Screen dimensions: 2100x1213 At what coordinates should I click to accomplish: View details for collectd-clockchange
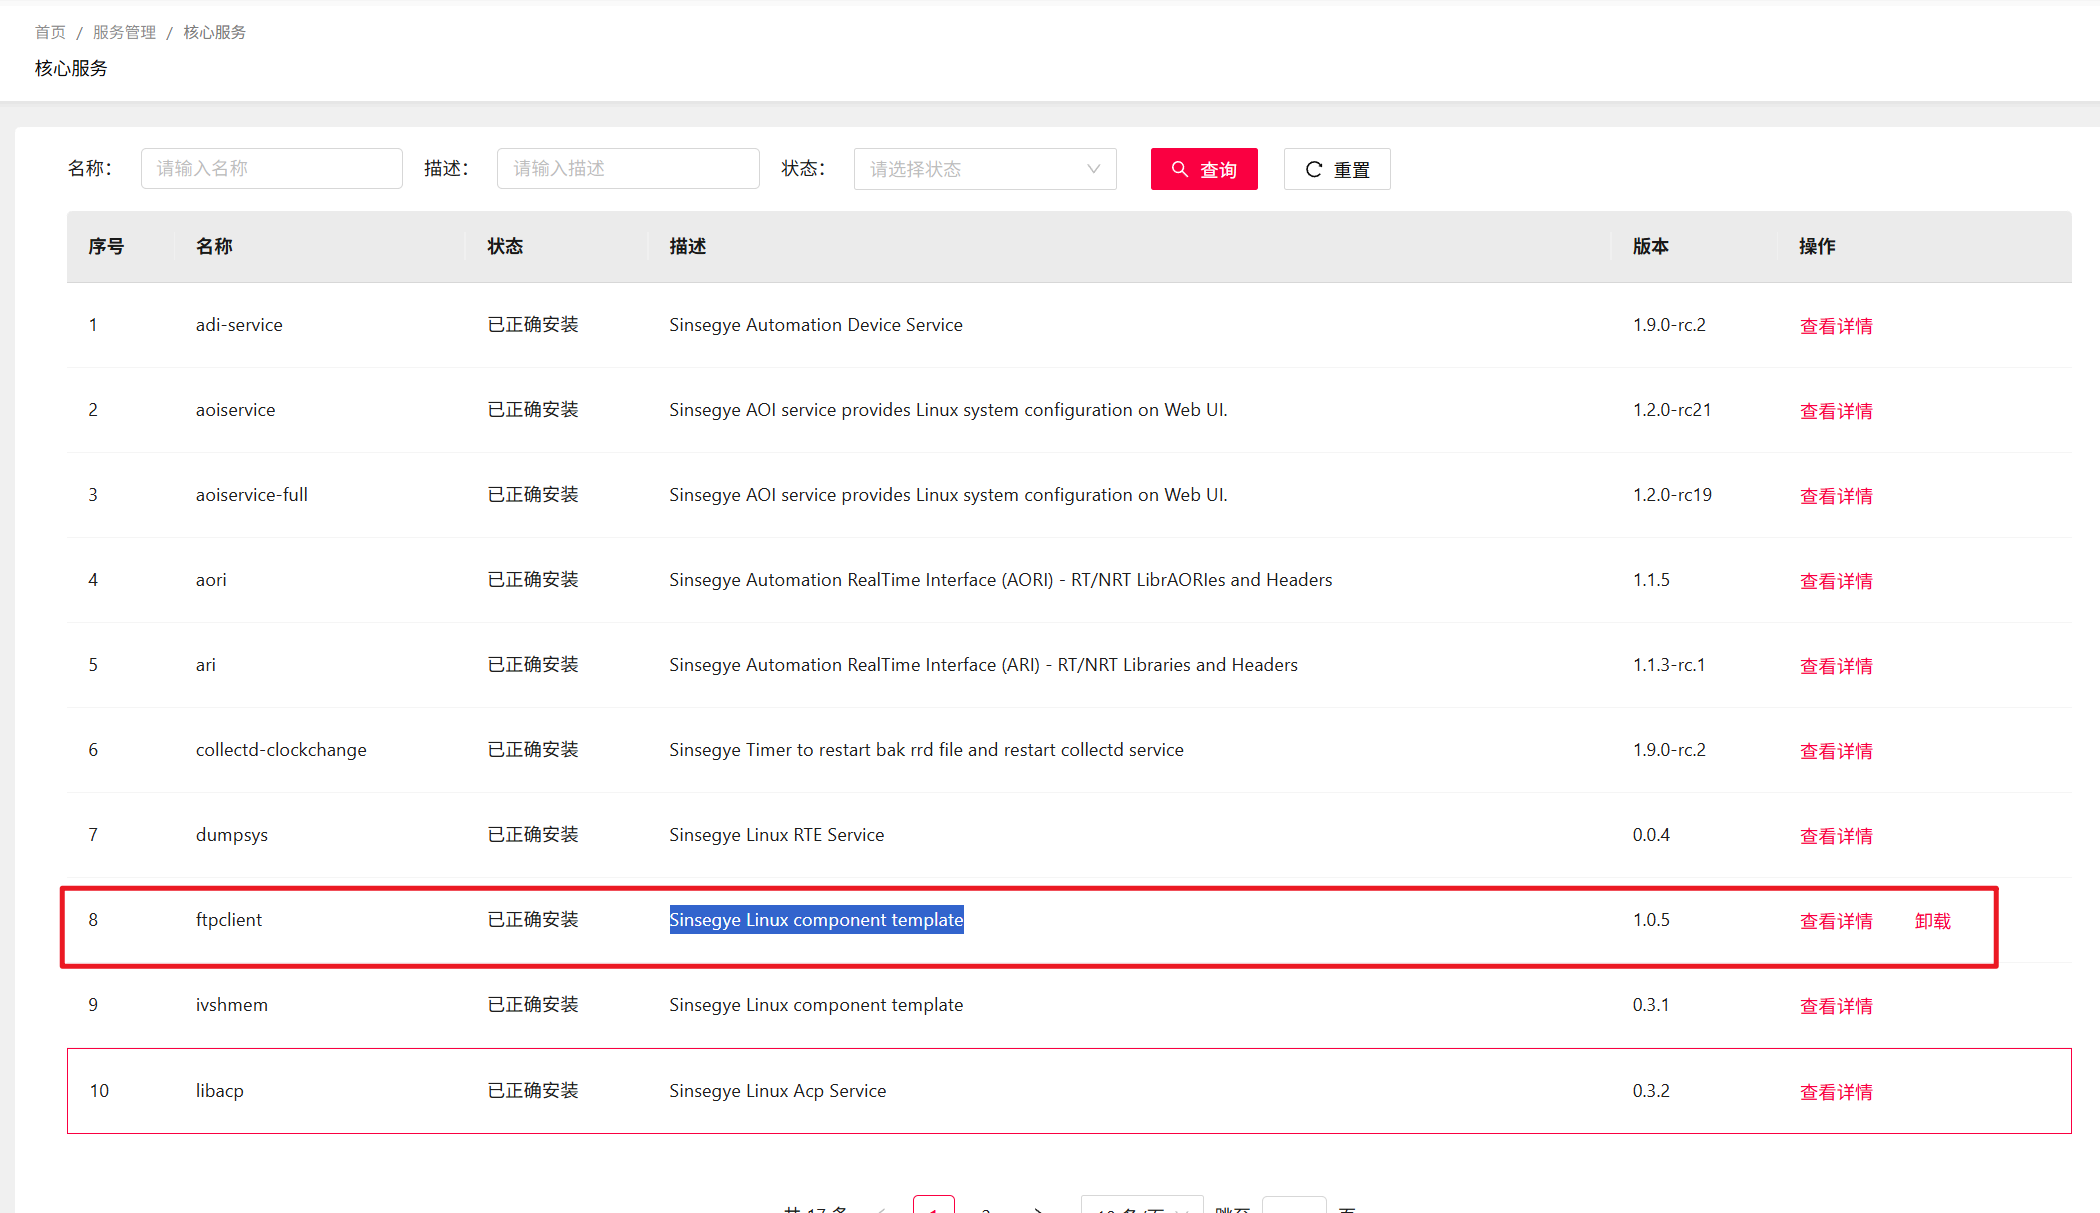[x=1836, y=751]
